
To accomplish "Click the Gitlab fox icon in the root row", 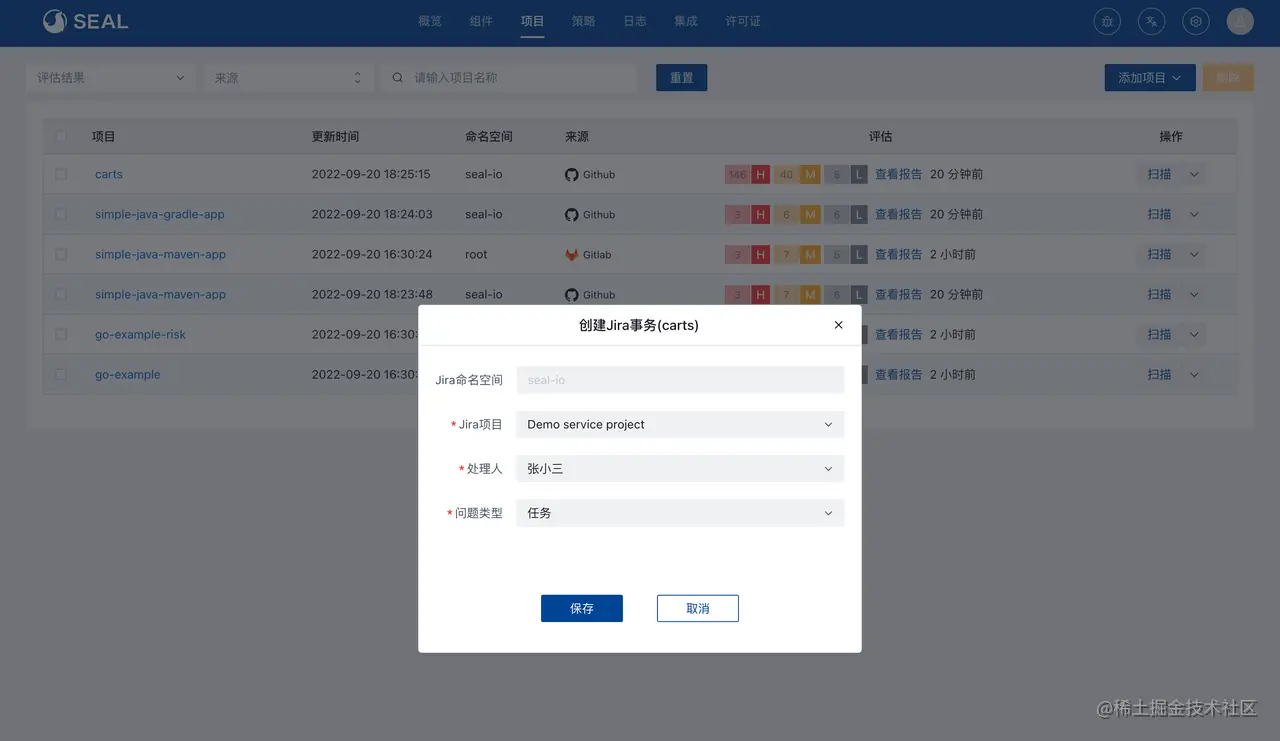I will click(x=572, y=254).
